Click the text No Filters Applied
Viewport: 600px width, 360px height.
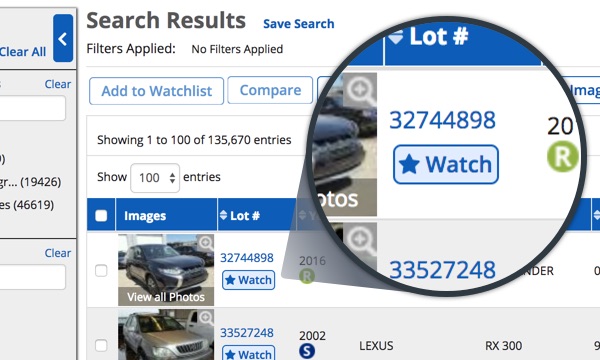coord(237,49)
